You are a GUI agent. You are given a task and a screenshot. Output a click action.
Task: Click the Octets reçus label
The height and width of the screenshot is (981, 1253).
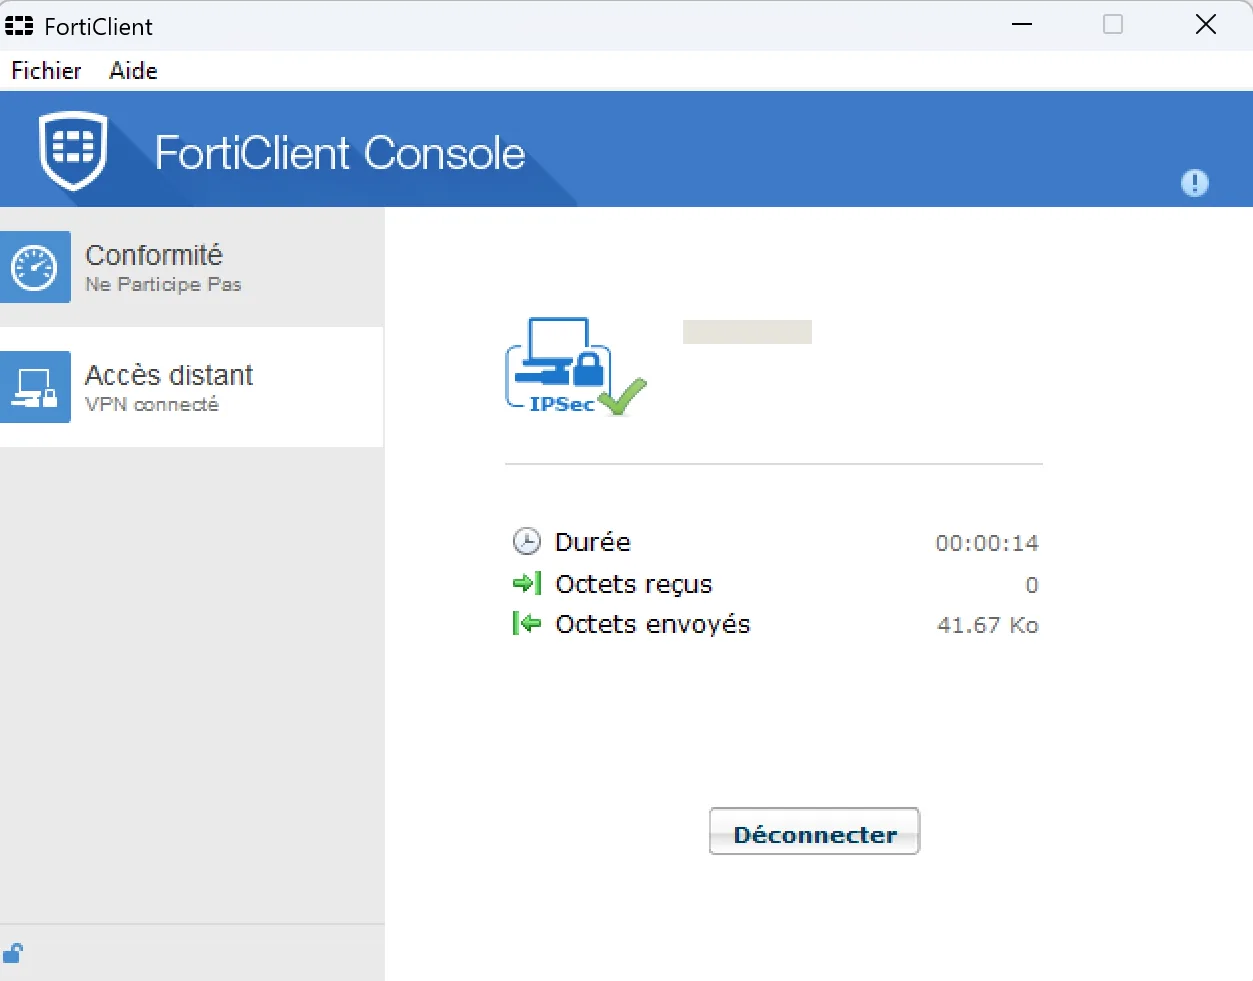coord(634,584)
